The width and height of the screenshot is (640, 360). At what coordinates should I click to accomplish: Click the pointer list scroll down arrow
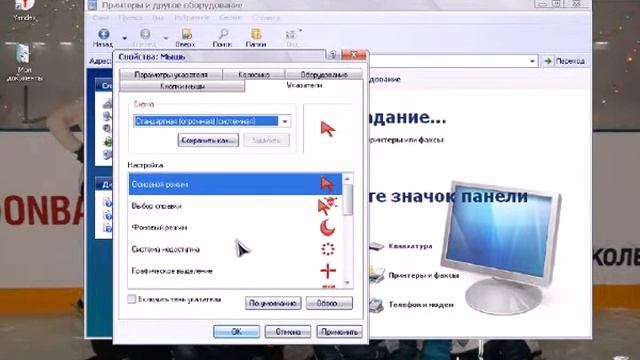(x=348, y=282)
